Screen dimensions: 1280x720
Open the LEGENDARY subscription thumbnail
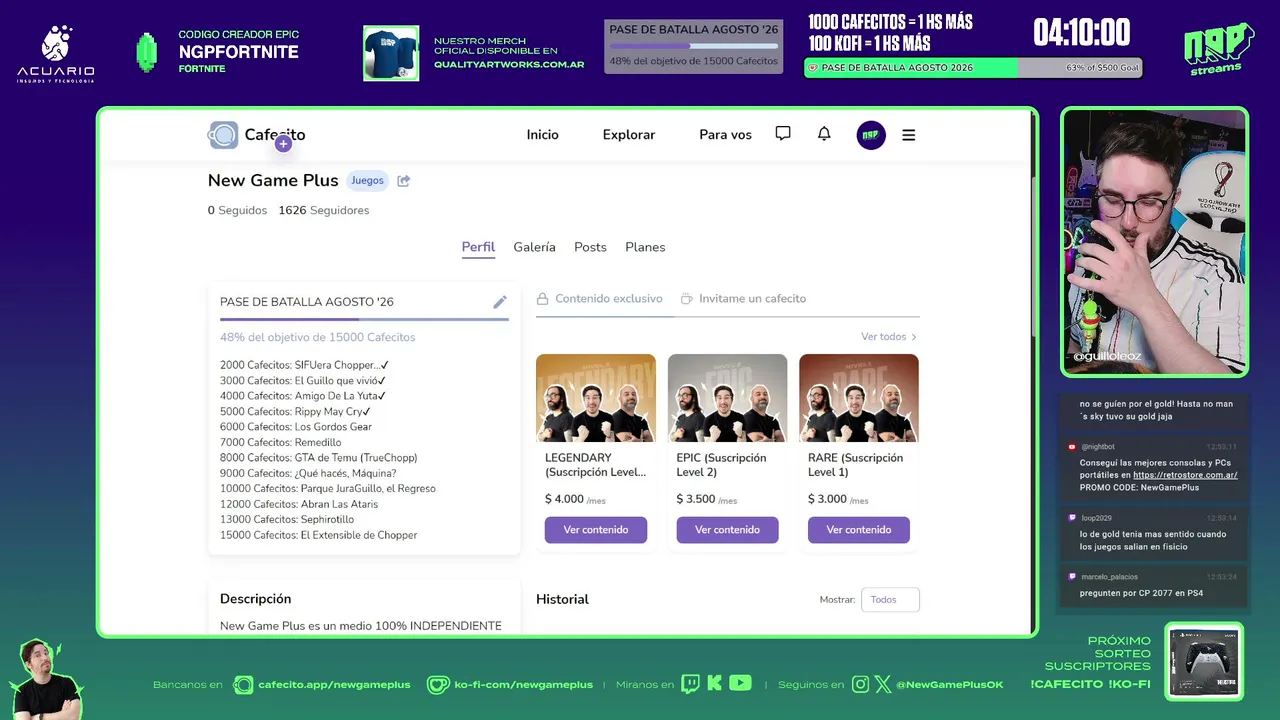596,398
